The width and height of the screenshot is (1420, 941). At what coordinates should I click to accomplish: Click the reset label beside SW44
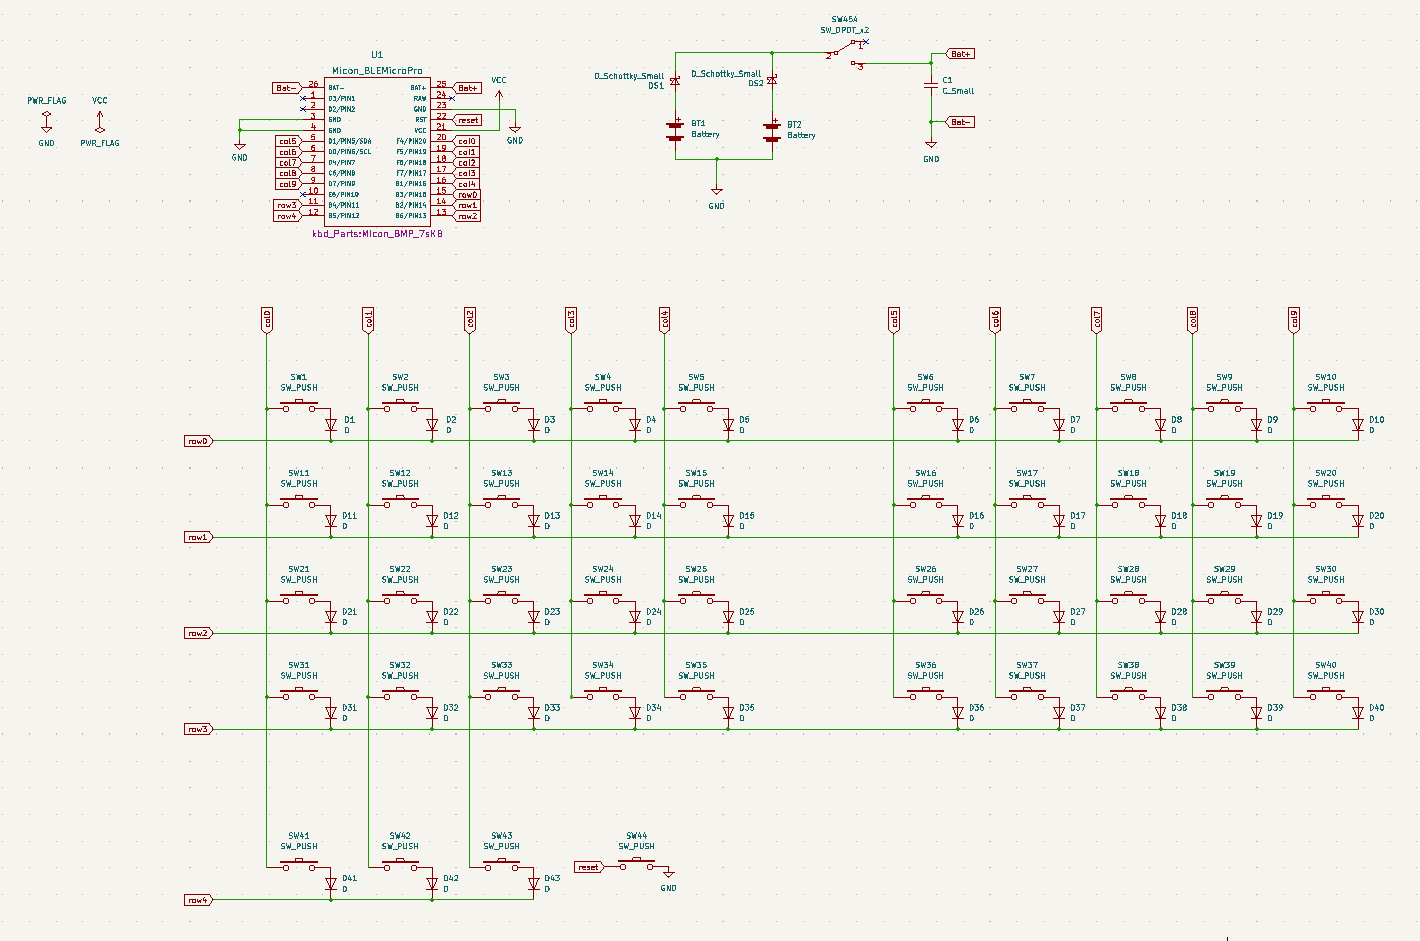coord(589,867)
